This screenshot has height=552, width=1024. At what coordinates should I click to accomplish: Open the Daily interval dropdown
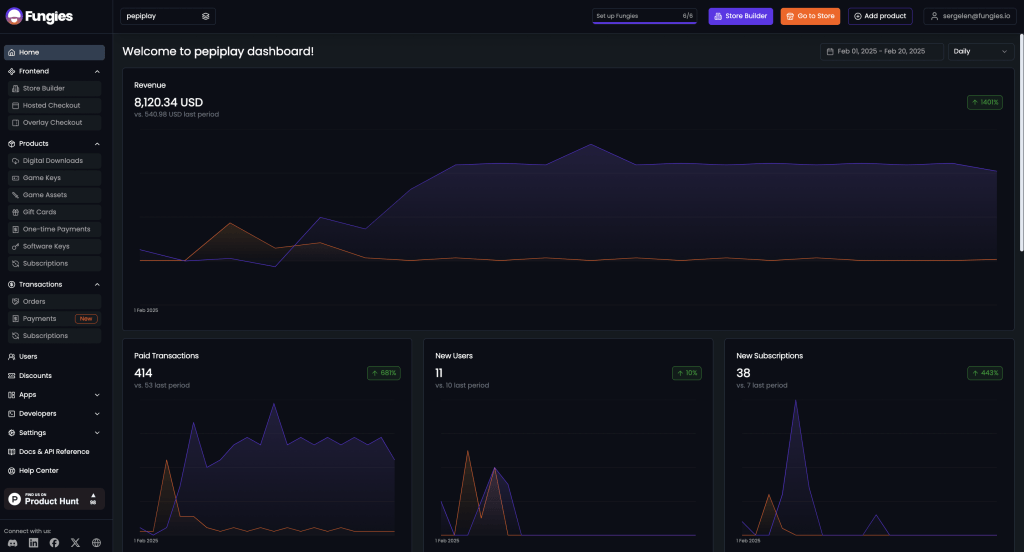click(981, 52)
